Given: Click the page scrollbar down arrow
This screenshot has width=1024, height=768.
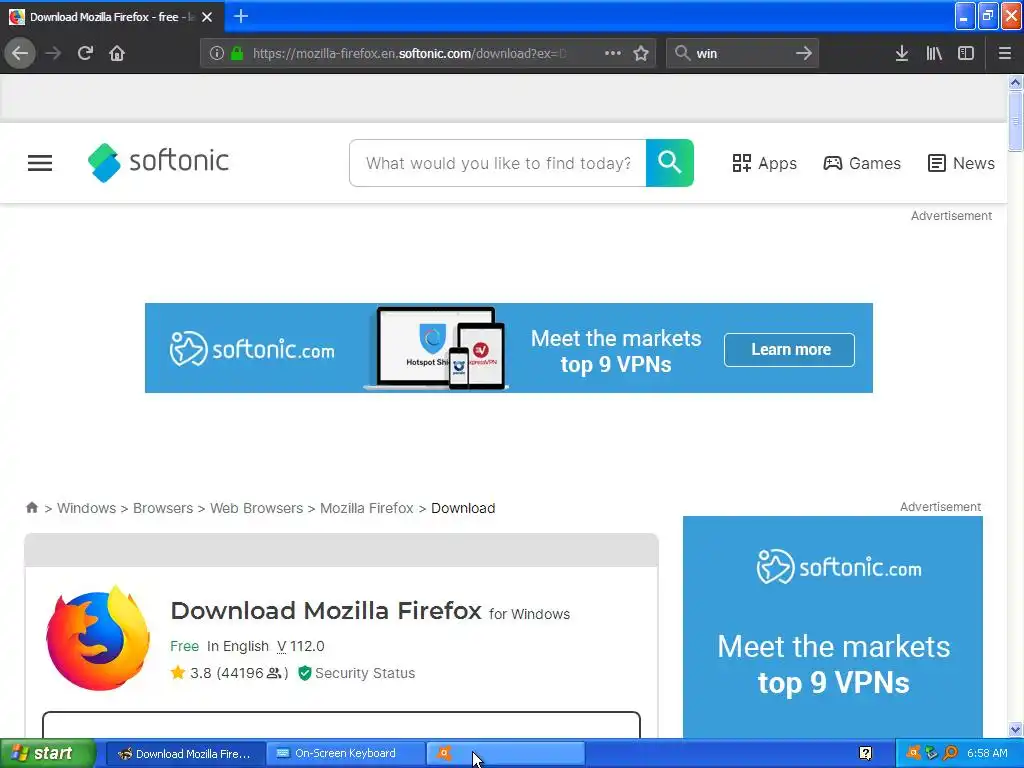Looking at the screenshot, I should click(1015, 729).
